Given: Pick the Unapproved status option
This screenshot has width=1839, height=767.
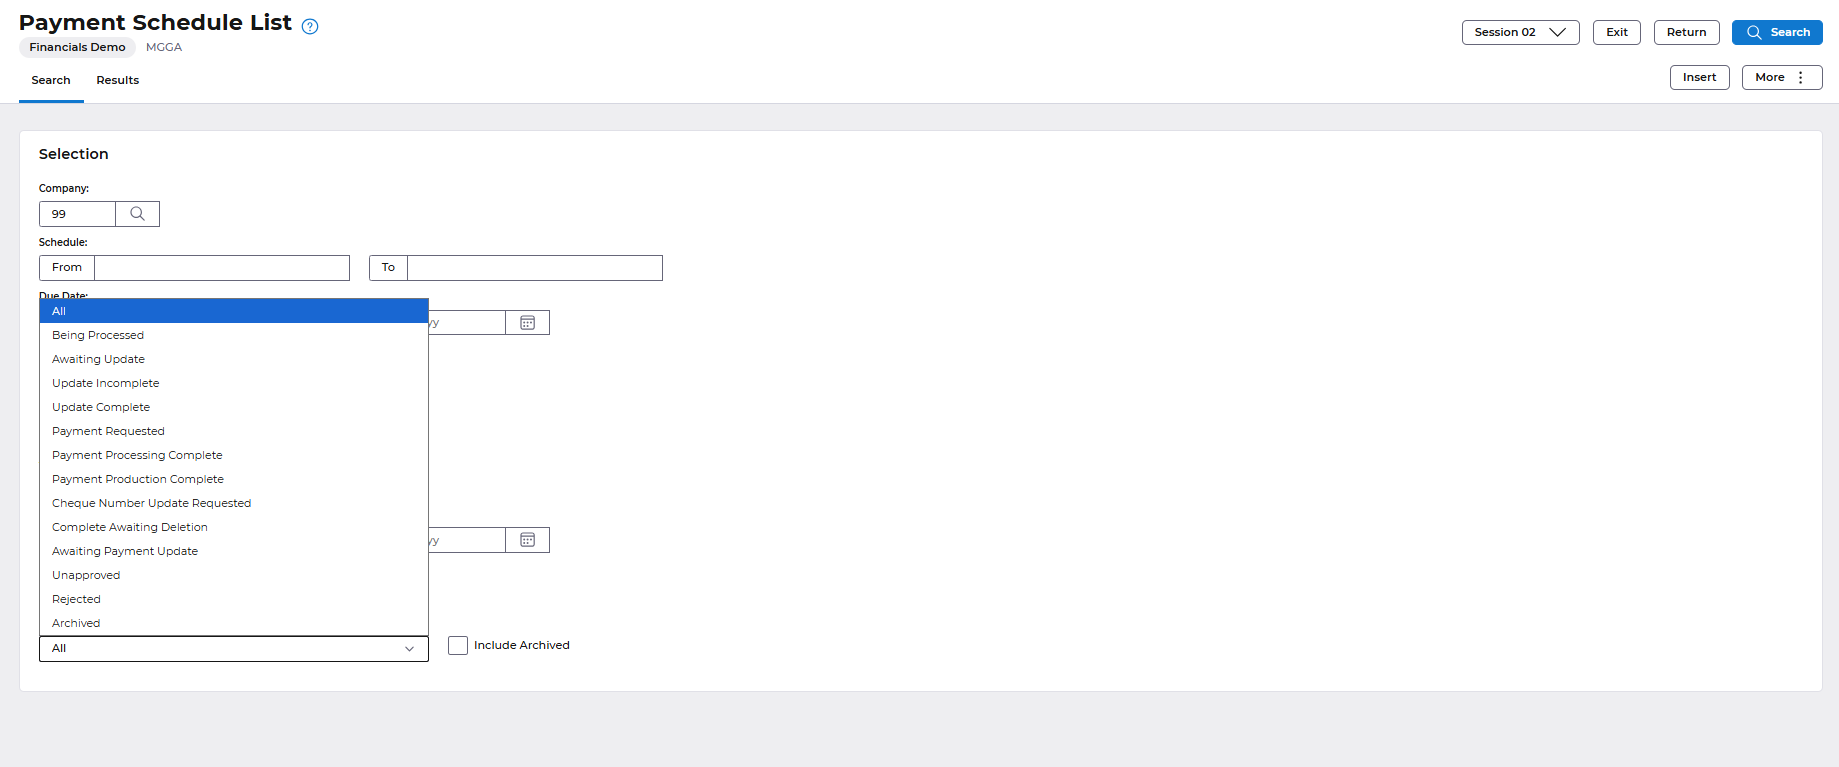Looking at the screenshot, I should click(x=86, y=575).
